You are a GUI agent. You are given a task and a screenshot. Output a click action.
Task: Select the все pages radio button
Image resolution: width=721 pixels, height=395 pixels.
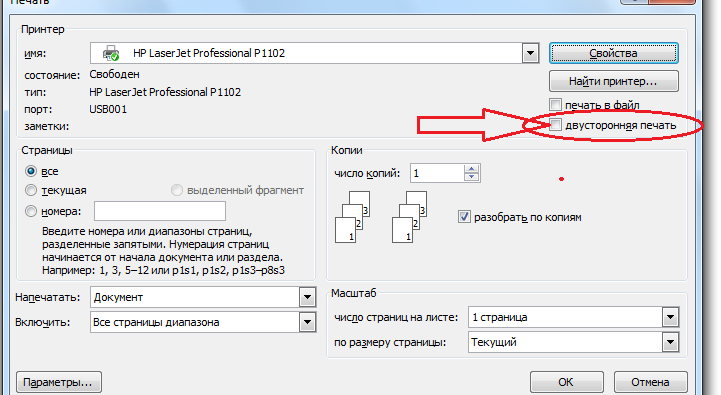31,171
